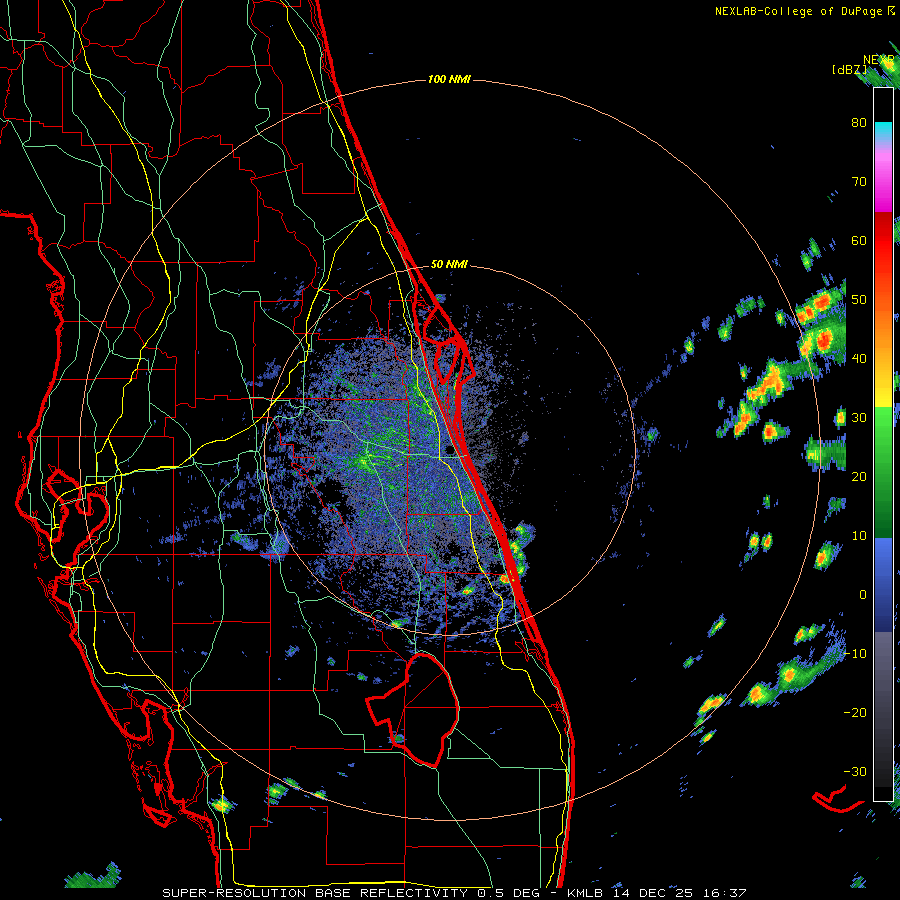Click the 80 value on the dBZ scale
The width and height of the screenshot is (900, 900).
click(859, 123)
